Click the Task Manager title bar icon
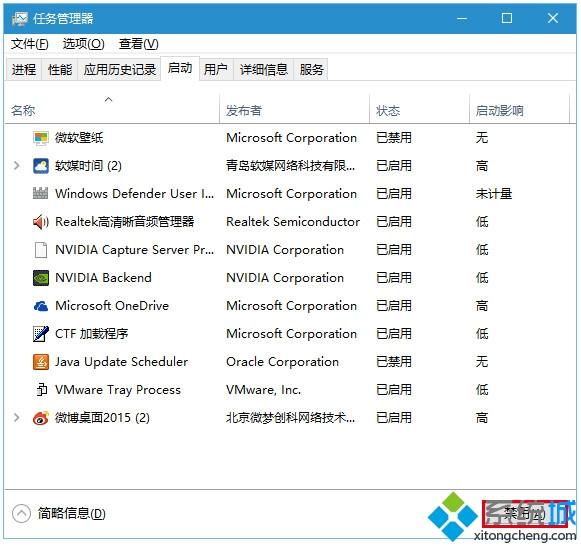The width and height of the screenshot is (581, 546). coord(20,19)
